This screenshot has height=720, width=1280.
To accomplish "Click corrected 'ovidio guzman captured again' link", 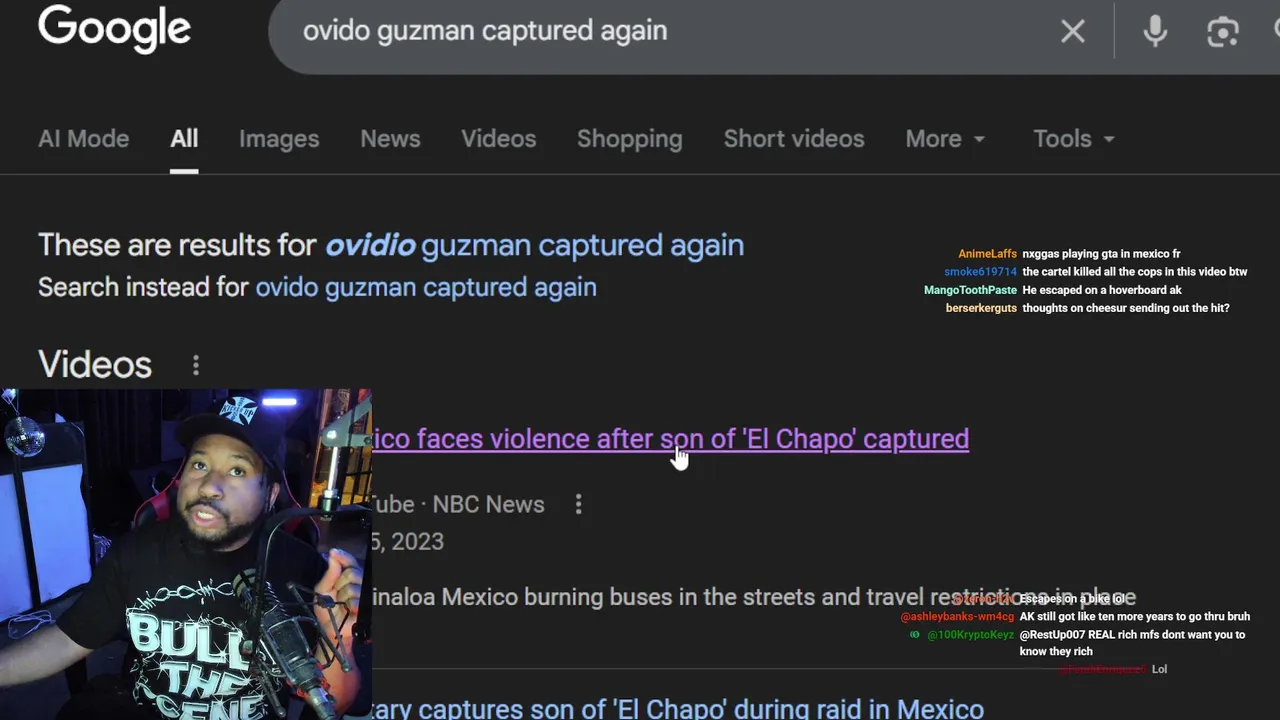I will (534, 245).
